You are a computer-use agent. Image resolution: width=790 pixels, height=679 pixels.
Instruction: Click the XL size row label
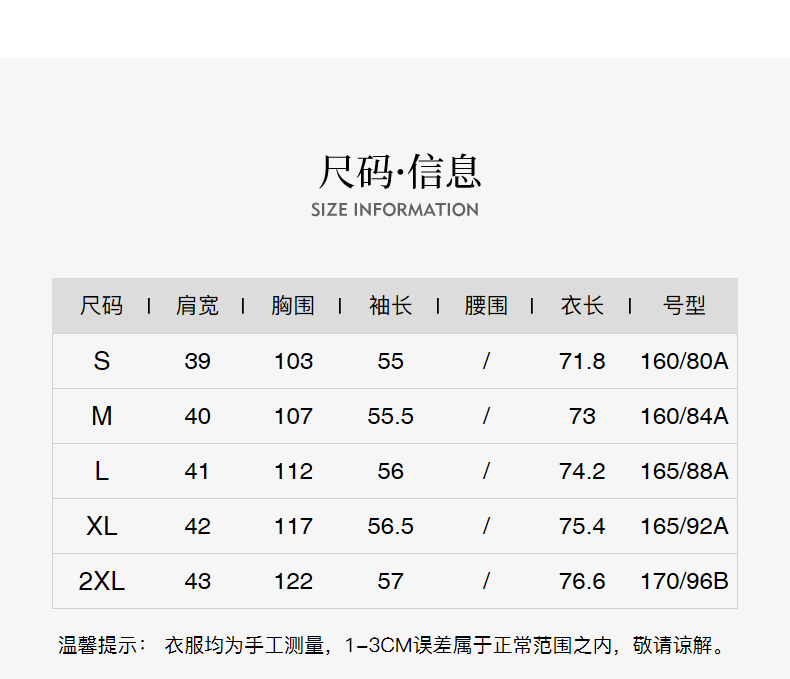tap(101, 526)
